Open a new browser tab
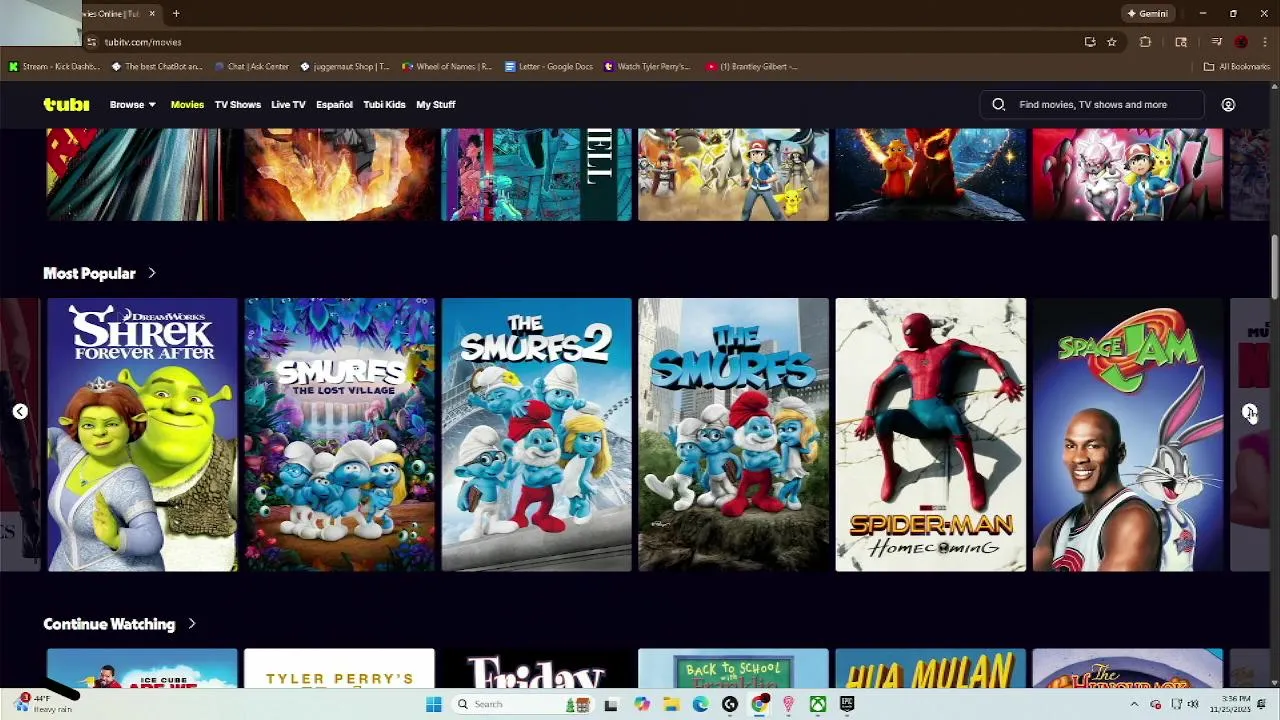1280x720 pixels. pyautogui.click(x=176, y=14)
